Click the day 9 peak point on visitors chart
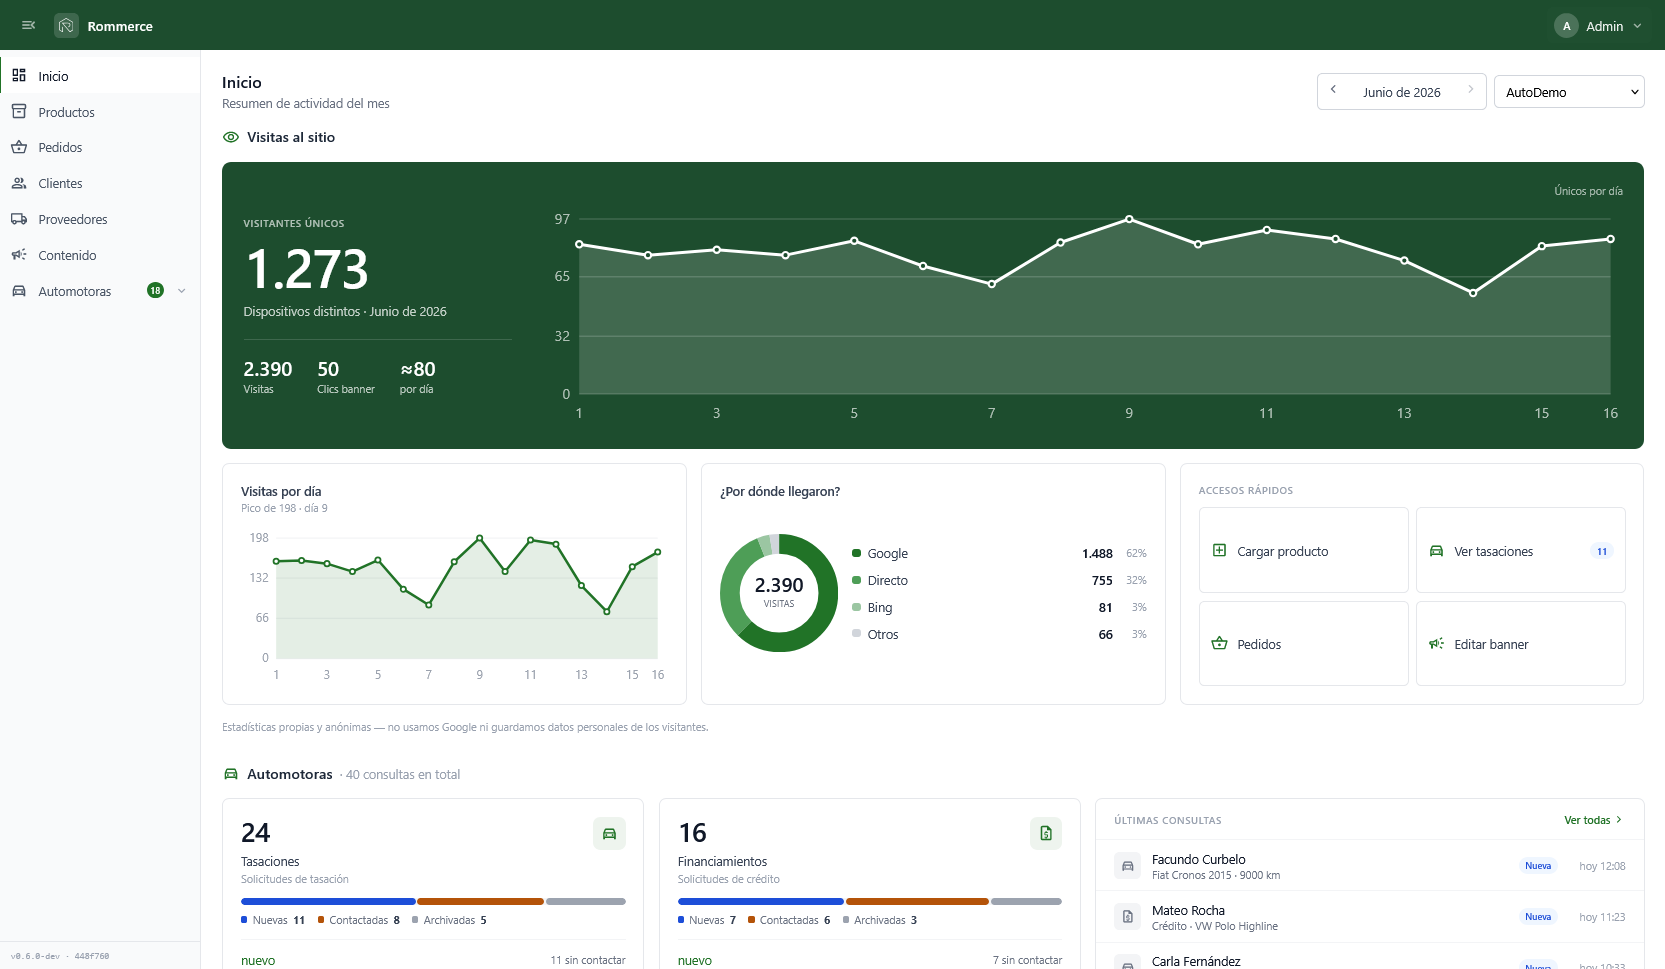 point(1129,219)
